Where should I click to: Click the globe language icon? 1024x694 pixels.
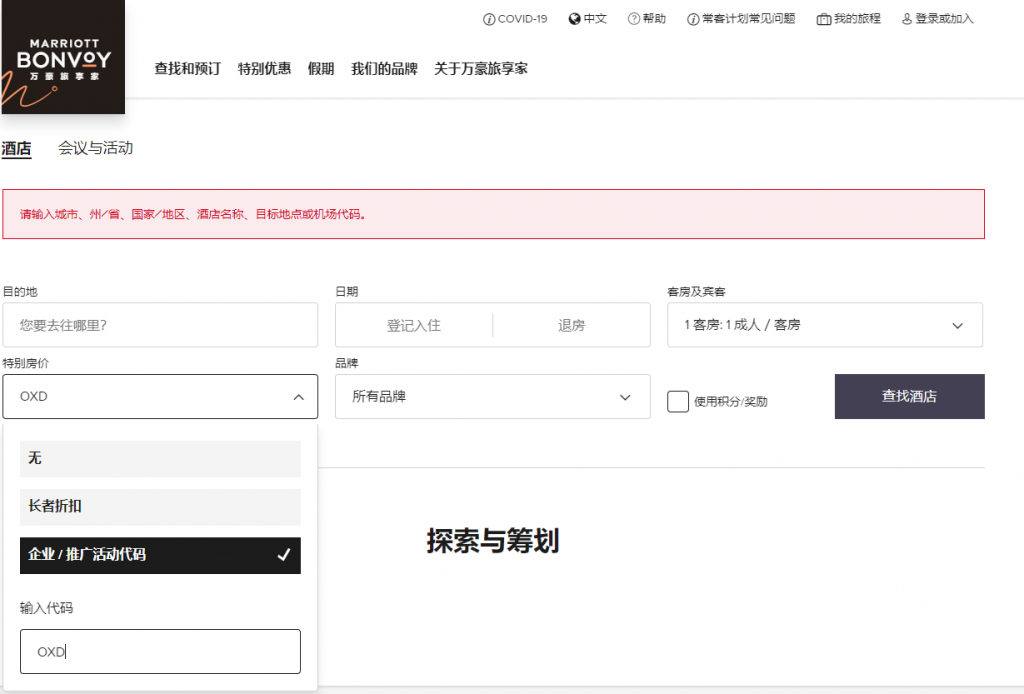pyautogui.click(x=574, y=19)
